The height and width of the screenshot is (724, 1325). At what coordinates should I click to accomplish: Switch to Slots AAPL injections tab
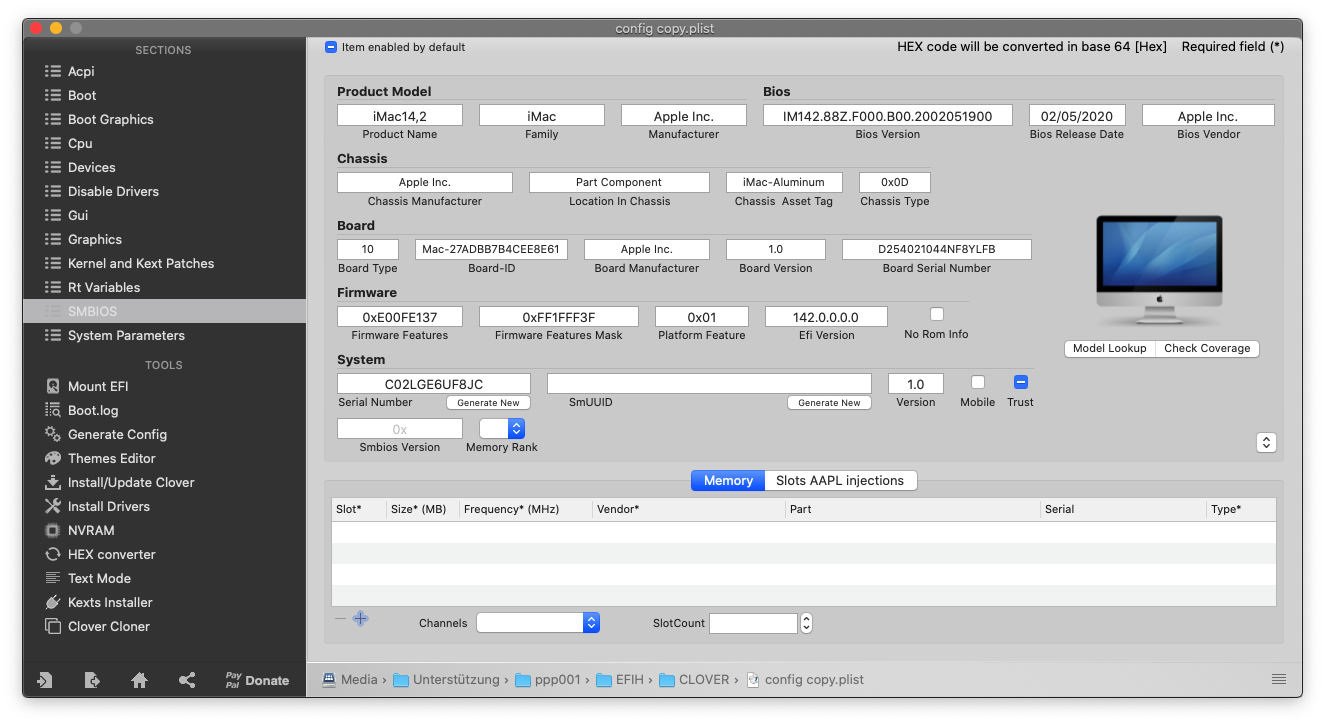pyautogui.click(x=839, y=481)
